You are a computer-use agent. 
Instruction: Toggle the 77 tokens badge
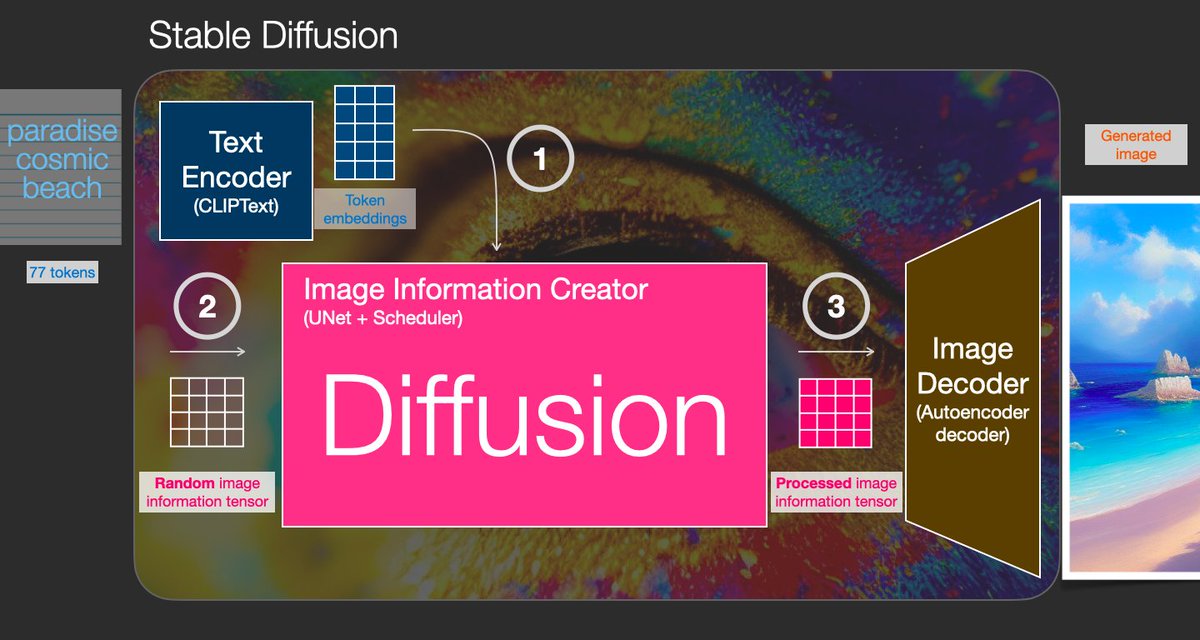click(x=62, y=271)
